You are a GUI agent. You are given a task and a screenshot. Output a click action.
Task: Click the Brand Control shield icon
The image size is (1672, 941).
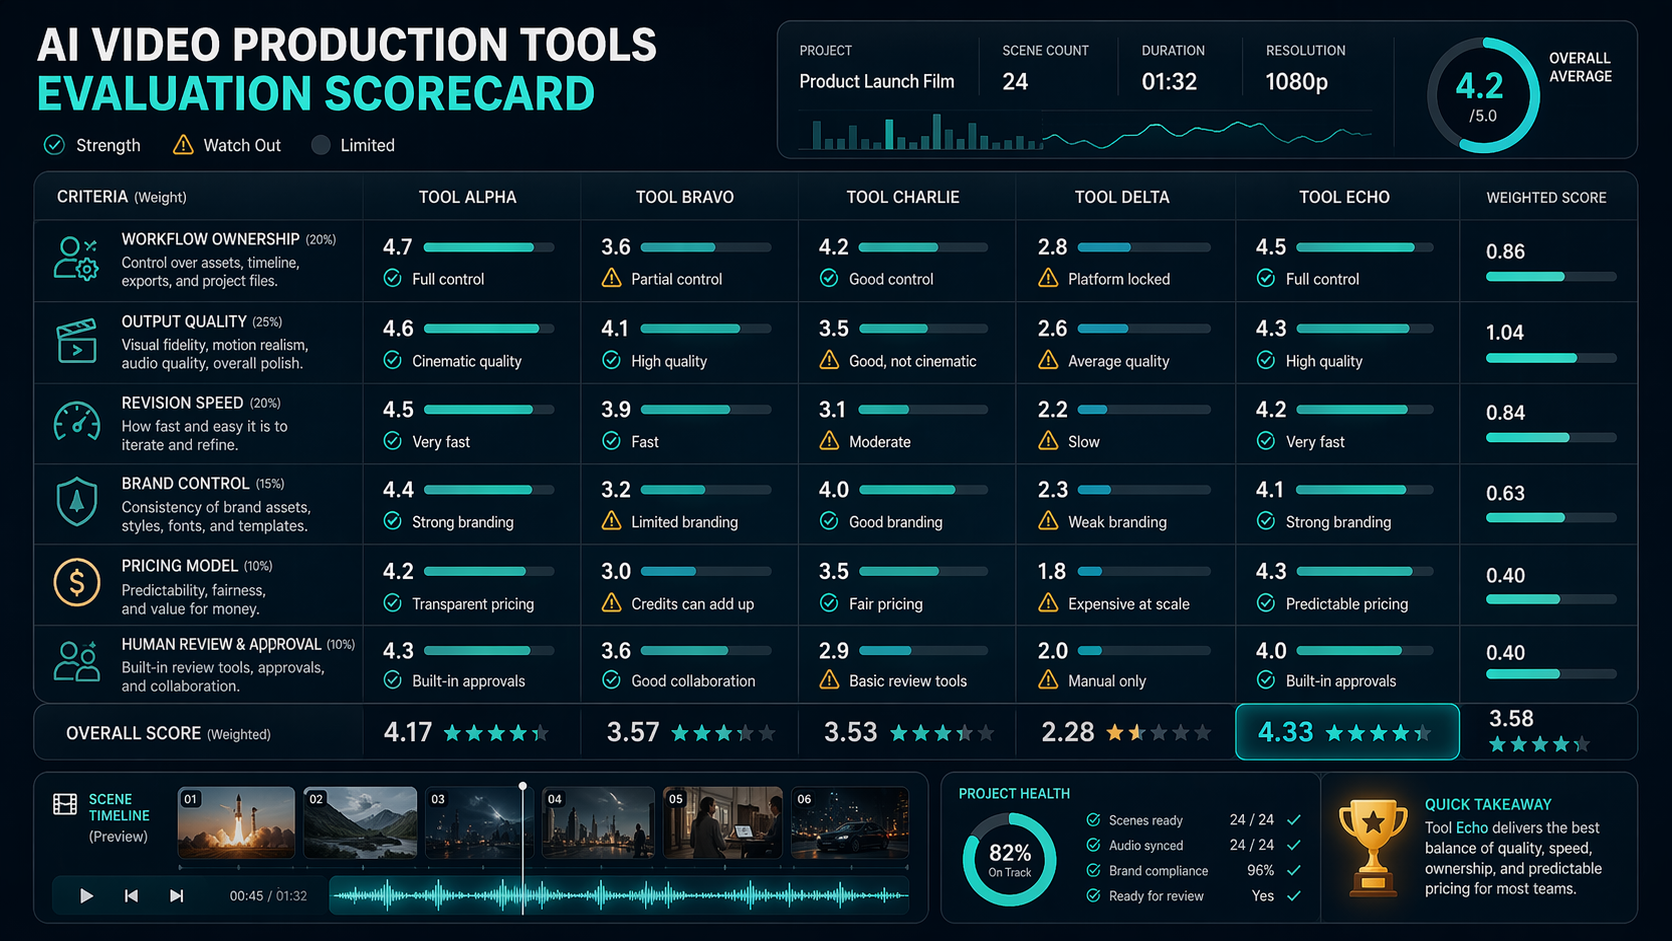coord(77,502)
